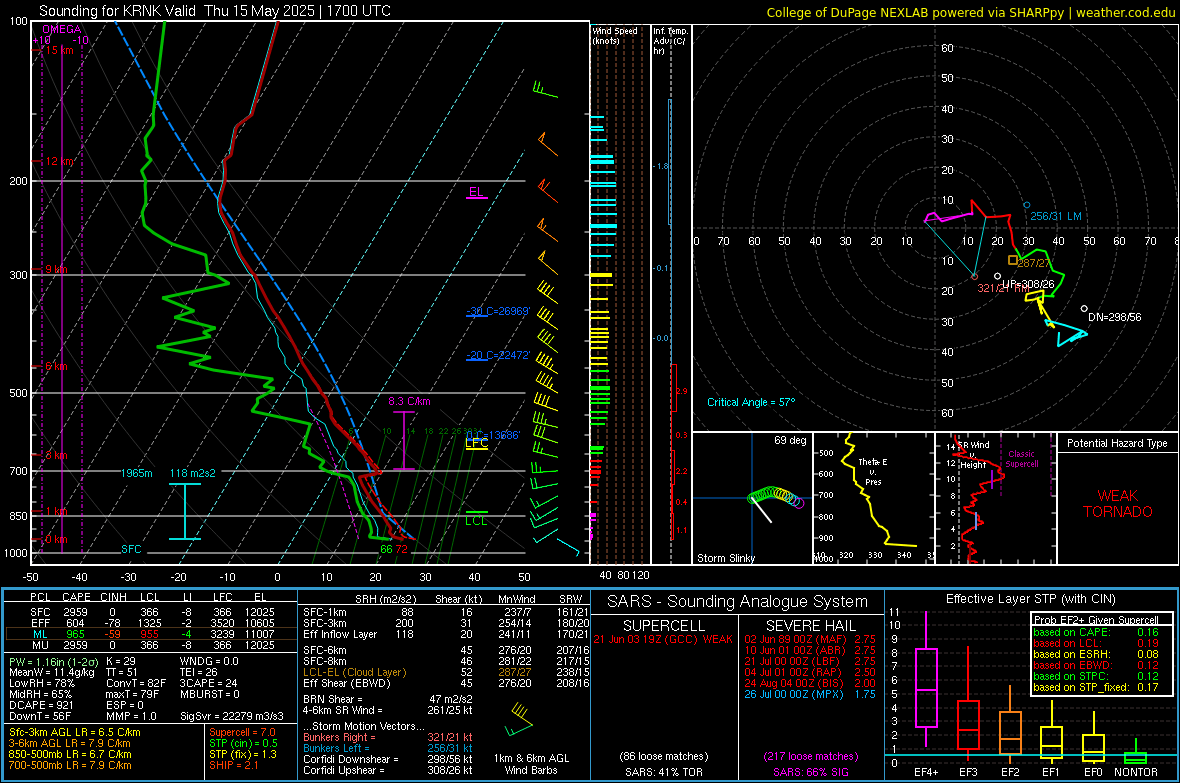Click the 'SARS: 41% TOR' result
The width and height of the screenshot is (1180, 783).
[665, 772]
